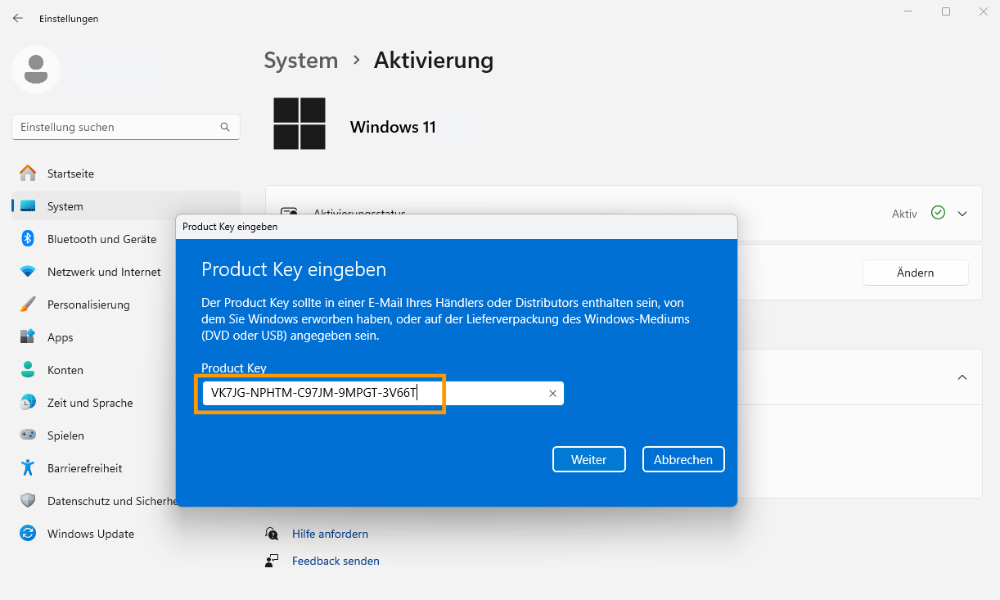Open the Barrierefreiheit accessibility icon
Image resolution: width=1000 pixels, height=600 pixels.
coord(27,468)
